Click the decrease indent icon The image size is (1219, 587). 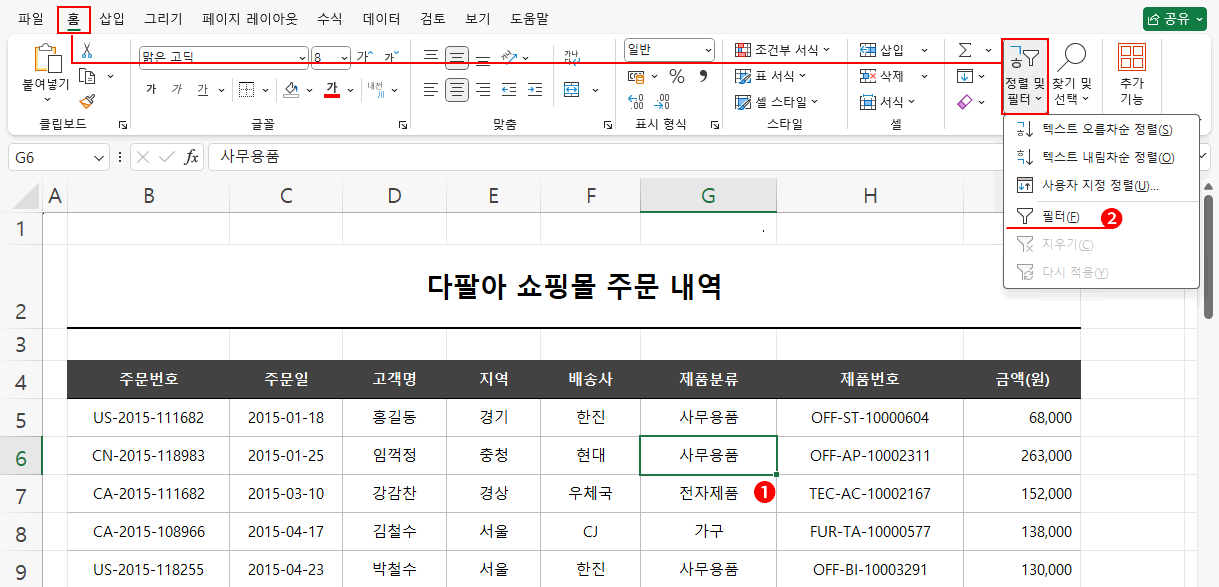tap(510, 89)
